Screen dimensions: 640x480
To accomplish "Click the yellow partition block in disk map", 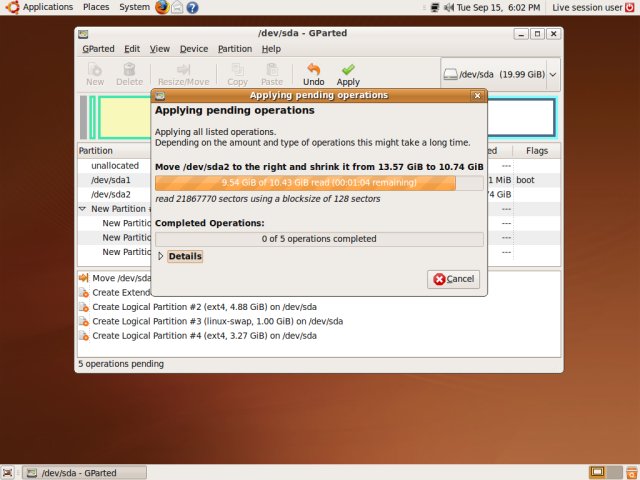I will 124,118.
